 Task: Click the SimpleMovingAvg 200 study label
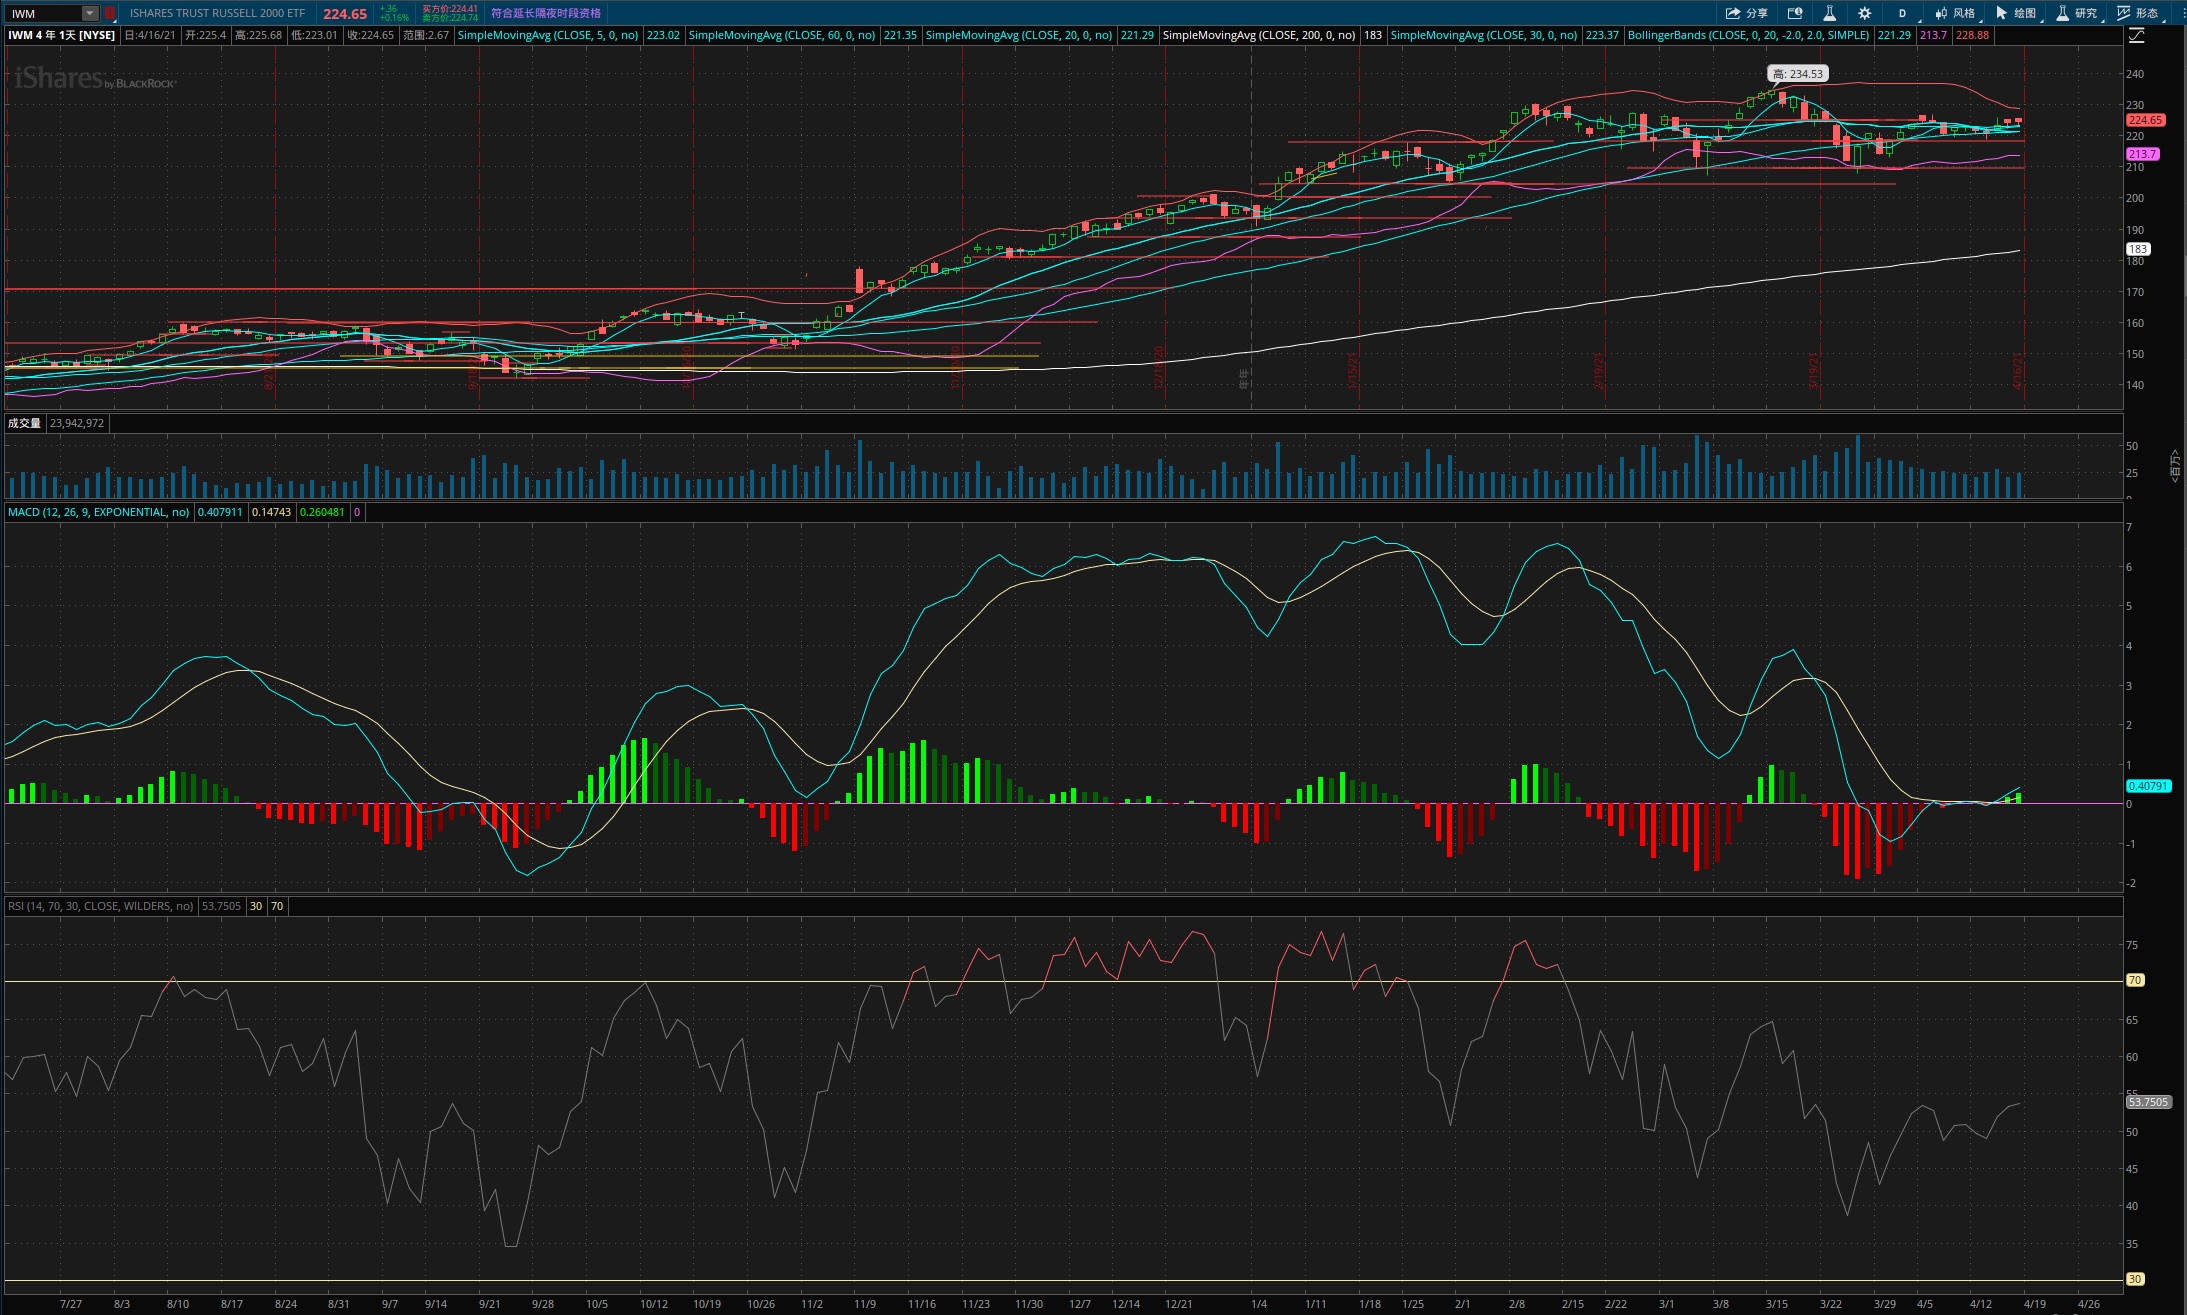[x=1258, y=35]
